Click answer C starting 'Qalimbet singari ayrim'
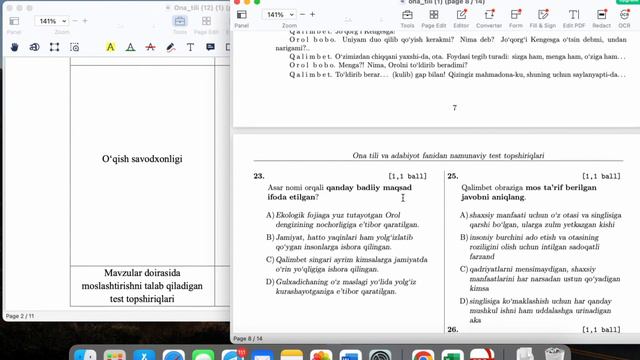The height and width of the screenshot is (360, 640). 347,264
